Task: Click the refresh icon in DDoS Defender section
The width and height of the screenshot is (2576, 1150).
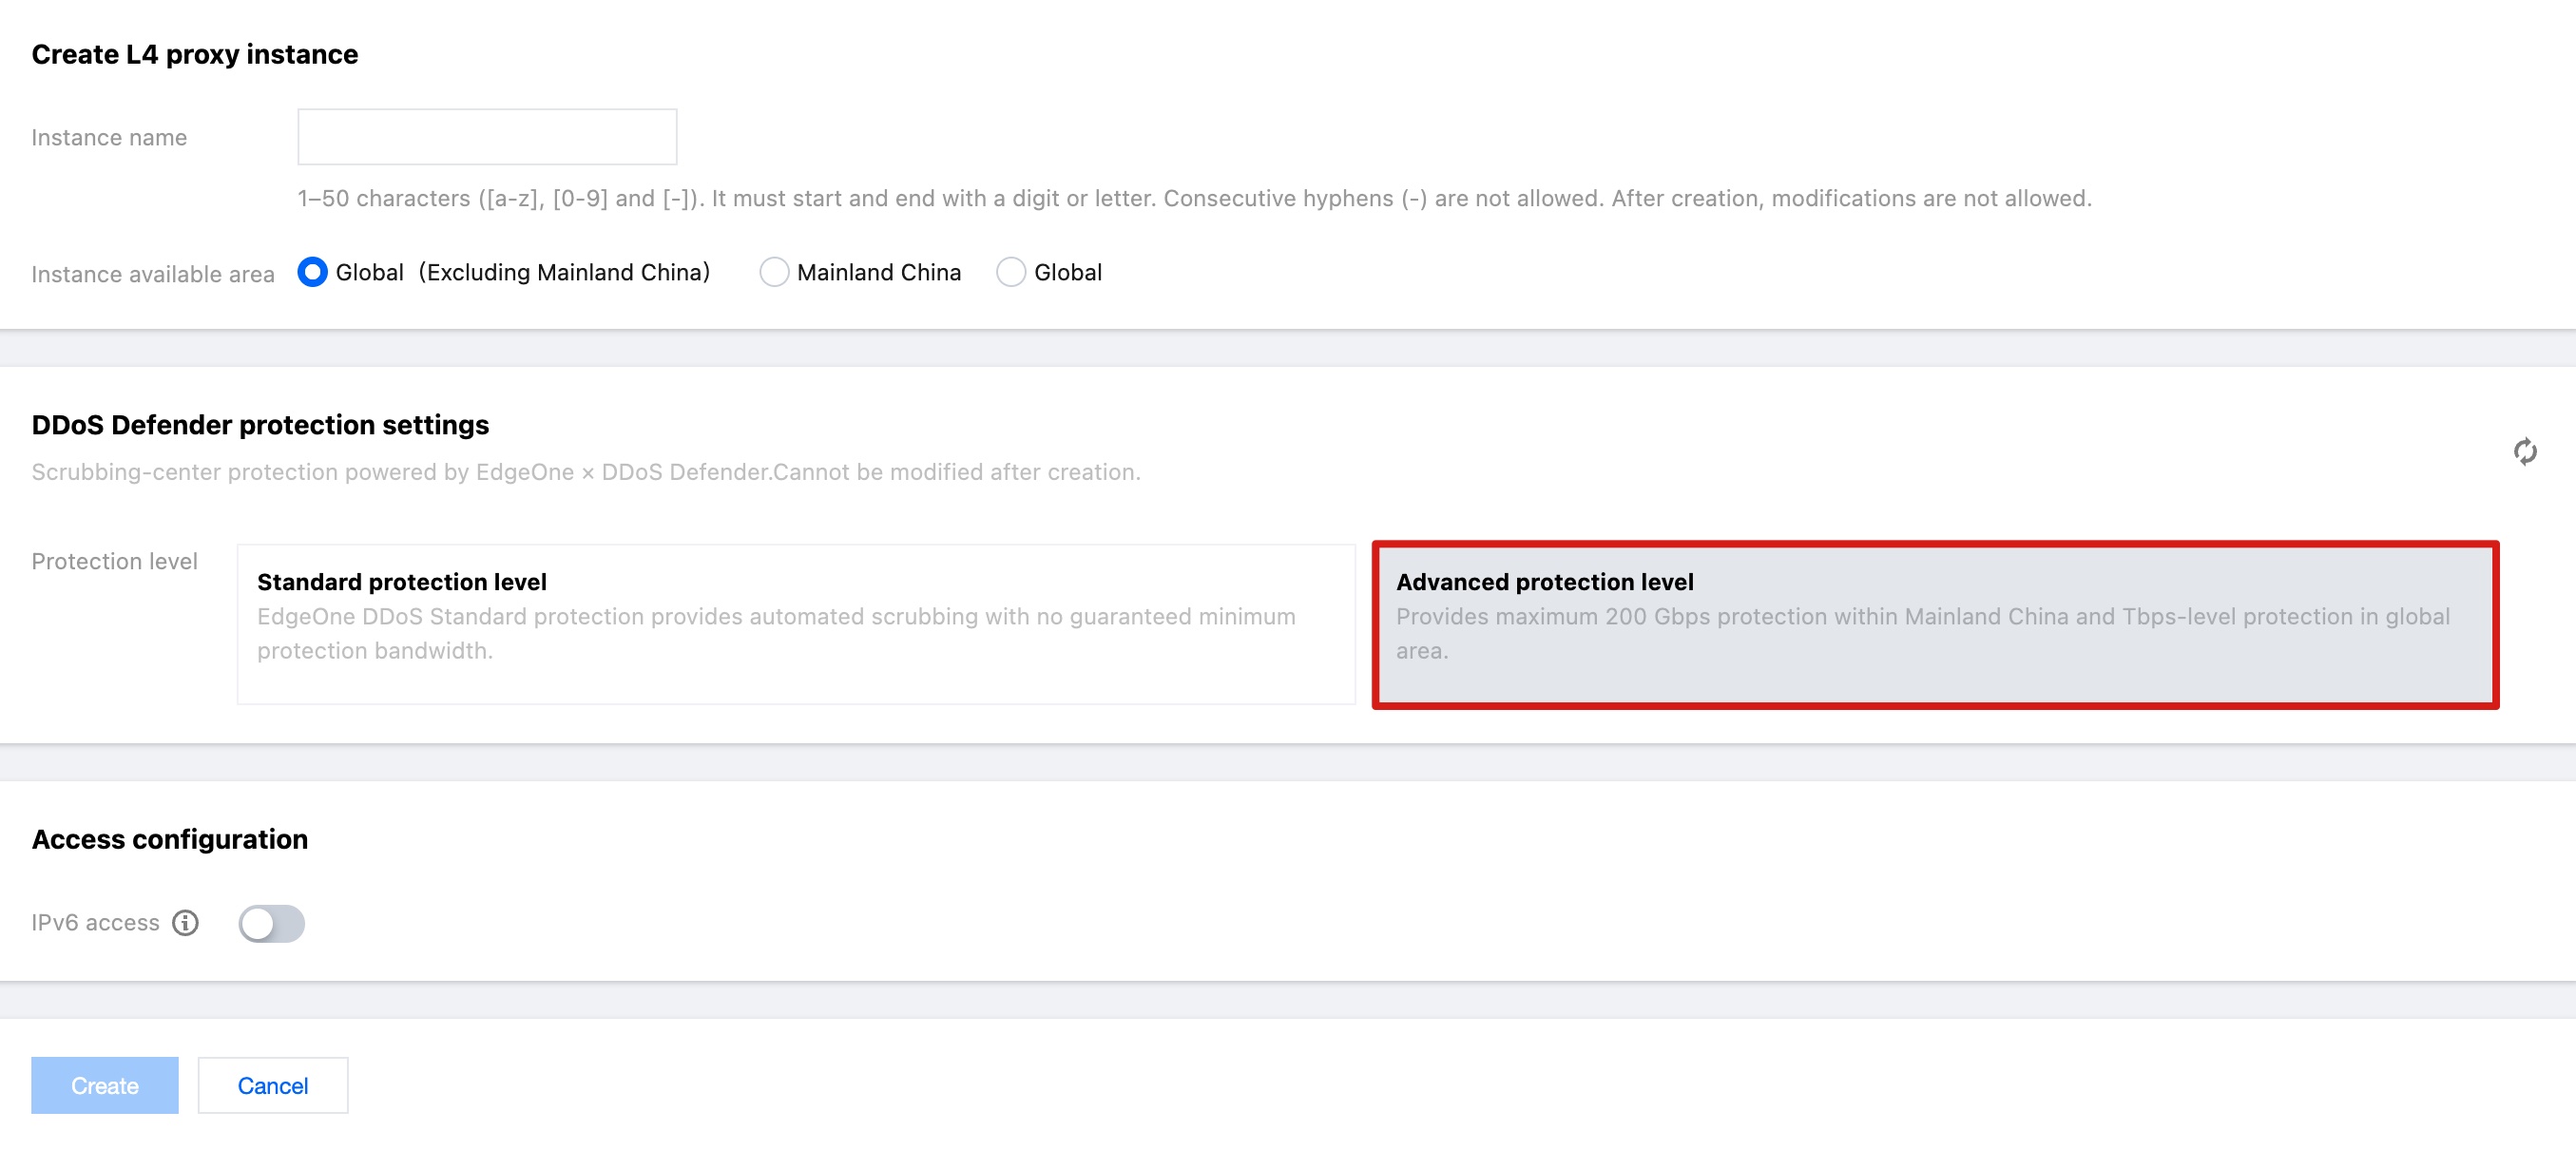Action: pos(2525,452)
